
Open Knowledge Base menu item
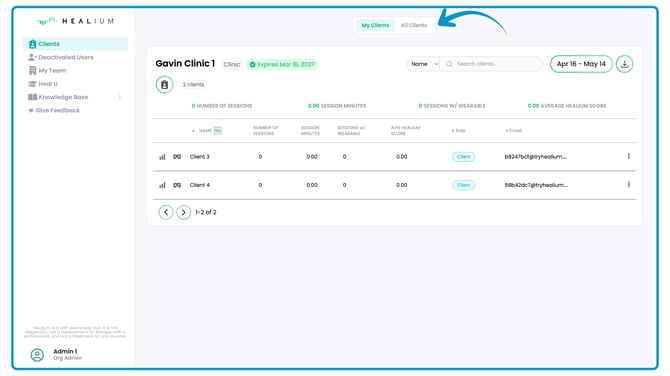pos(58,97)
